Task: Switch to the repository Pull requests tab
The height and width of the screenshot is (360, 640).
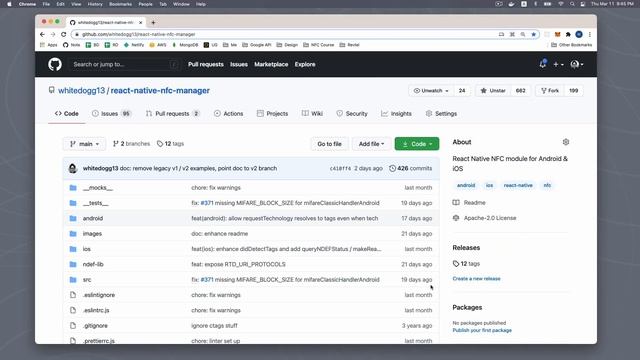Action: (173, 113)
